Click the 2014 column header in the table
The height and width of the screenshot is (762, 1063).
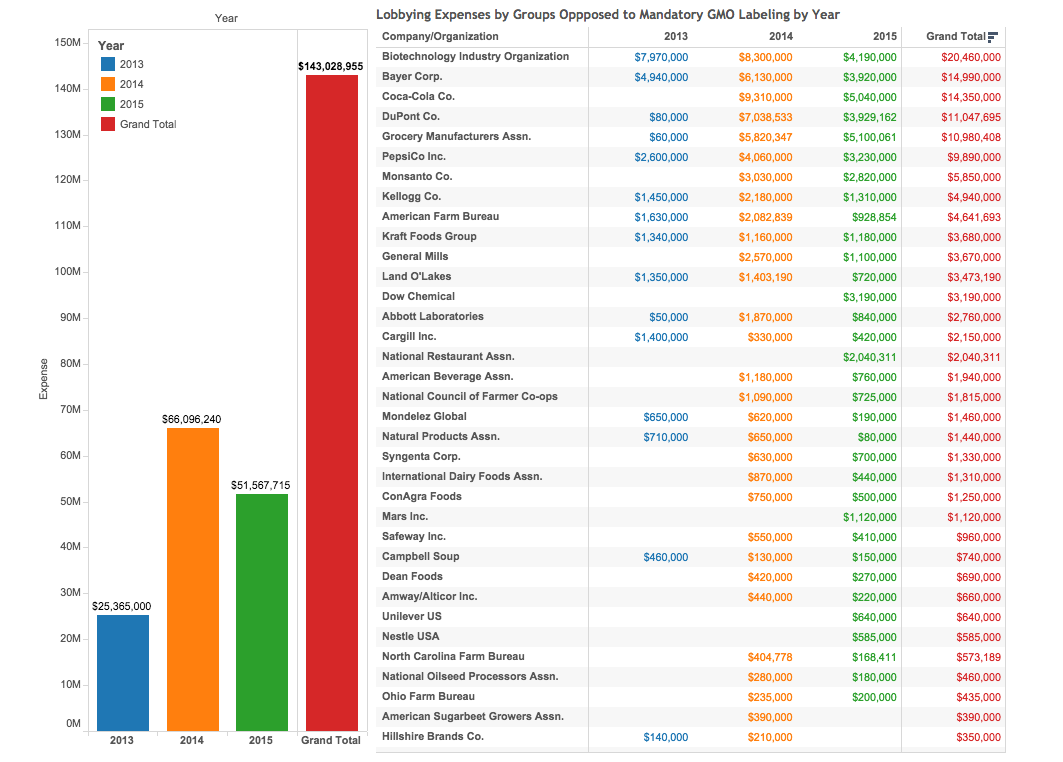click(780, 37)
